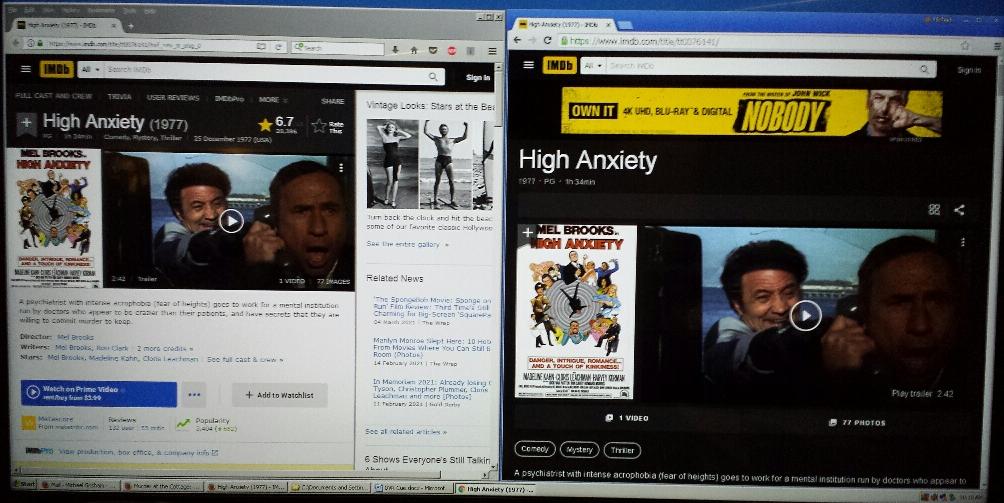Open the all topics grid icon
The height and width of the screenshot is (503, 1004).
pyautogui.click(x=934, y=210)
